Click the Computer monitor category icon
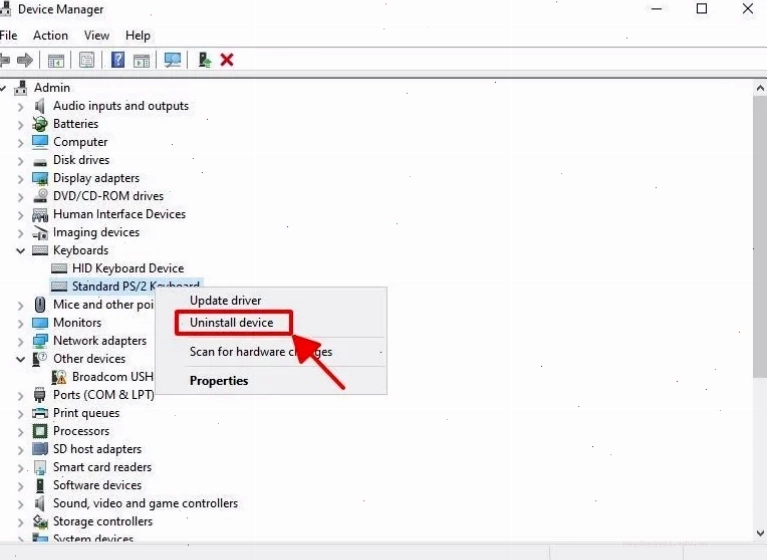Screen dimensions: 767x560 pos(40,142)
